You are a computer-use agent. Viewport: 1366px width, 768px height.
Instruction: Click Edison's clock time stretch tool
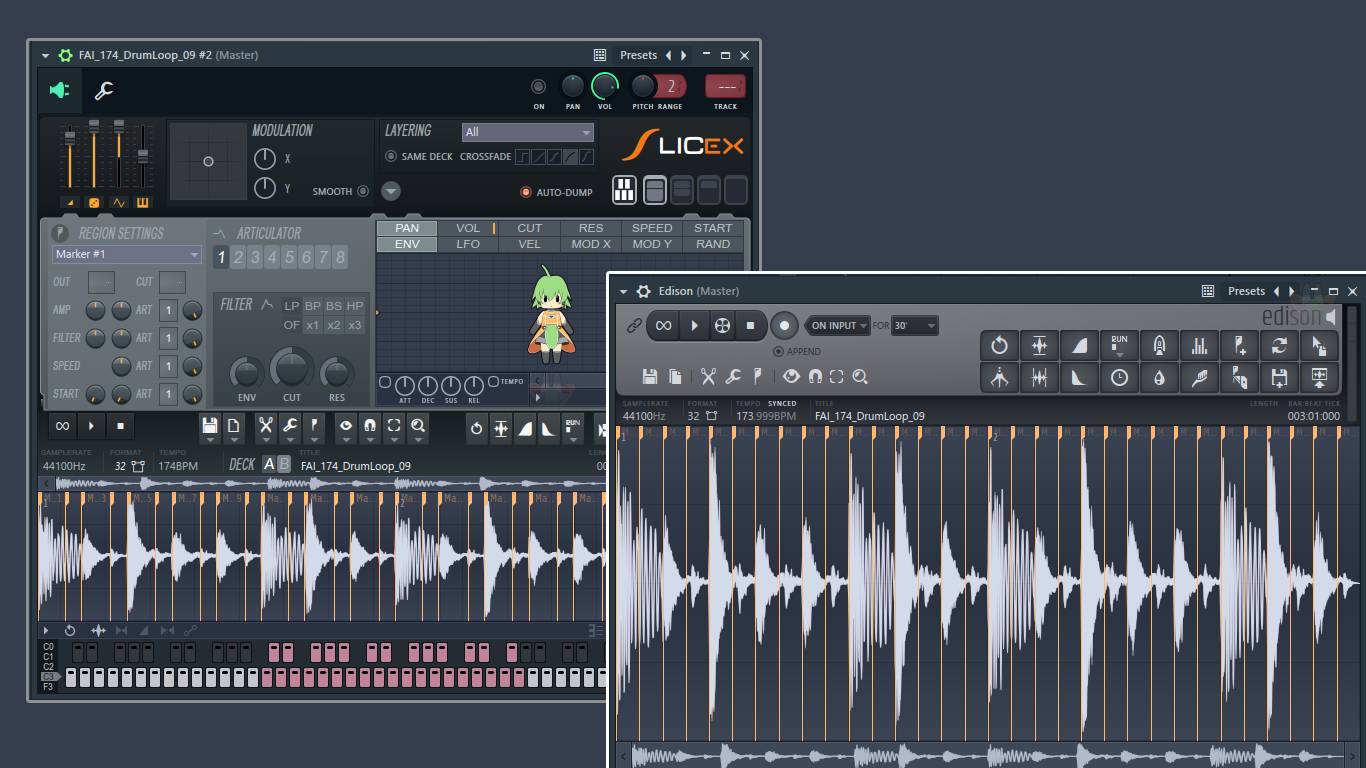click(1119, 378)
